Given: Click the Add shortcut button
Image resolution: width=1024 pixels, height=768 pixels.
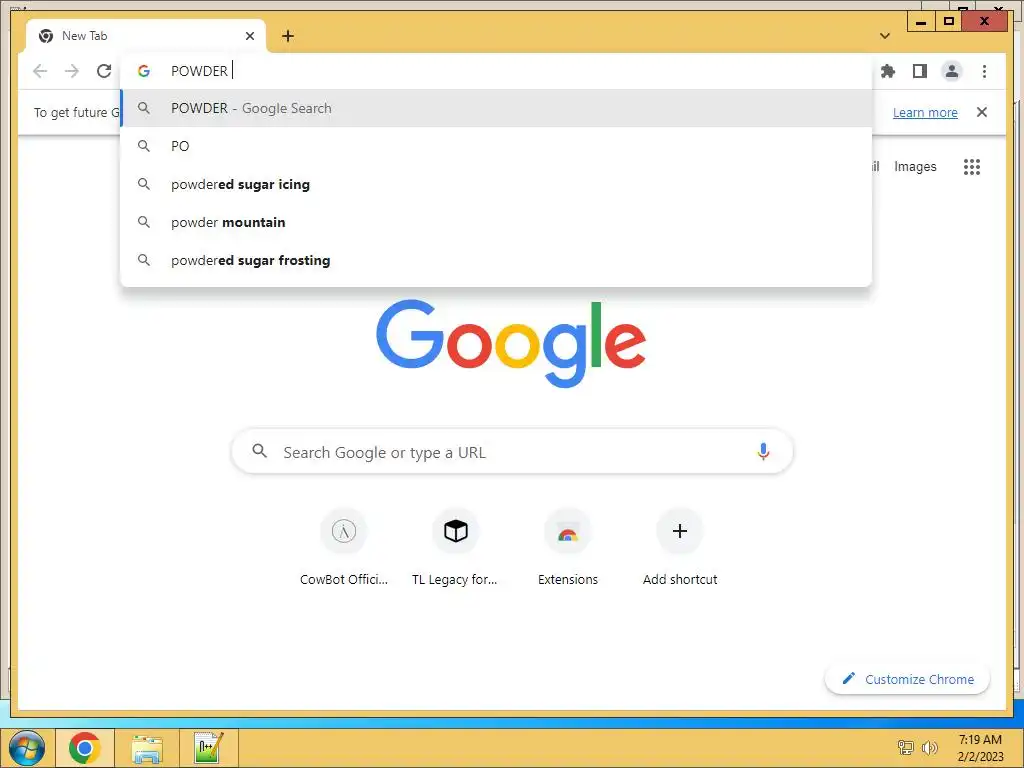Looking at the screenshot, I should pyautogui.click(x=680, y=547).
